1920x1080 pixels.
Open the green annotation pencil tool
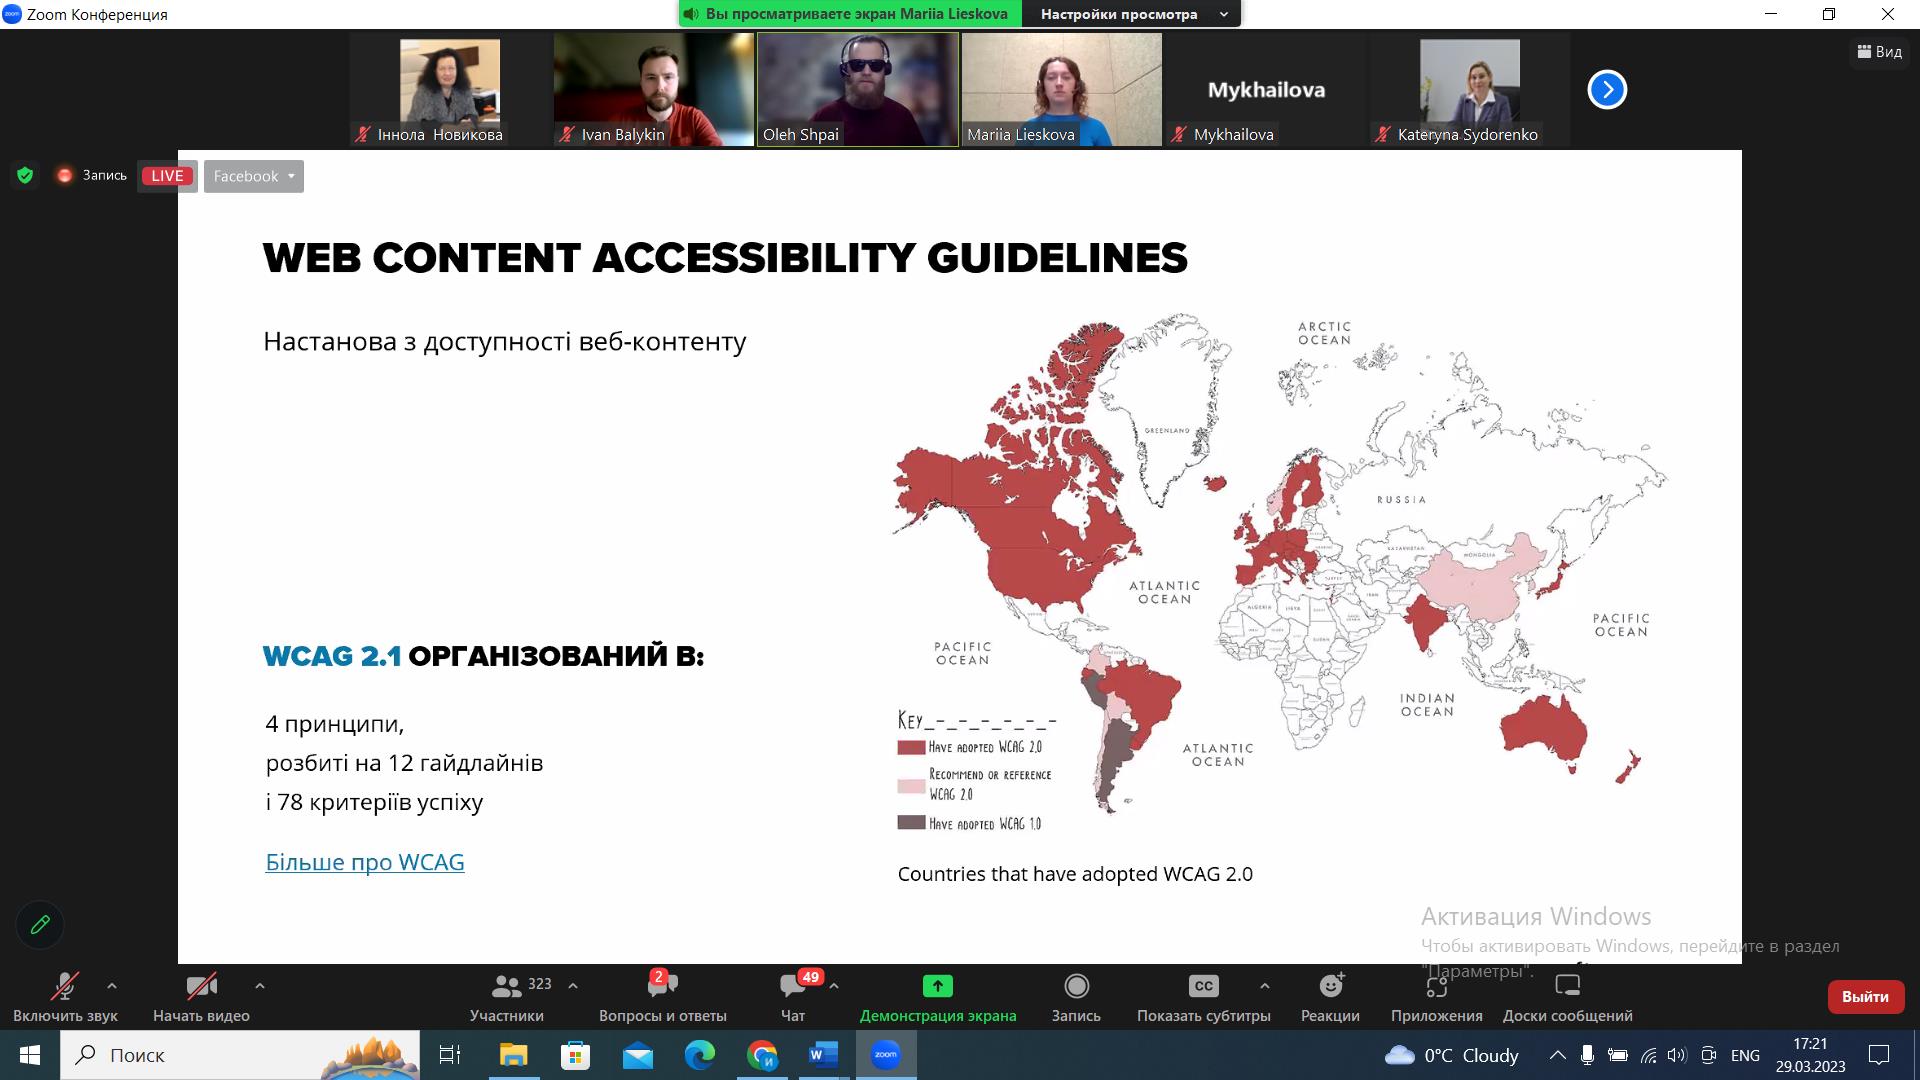(x=40, y=925)
